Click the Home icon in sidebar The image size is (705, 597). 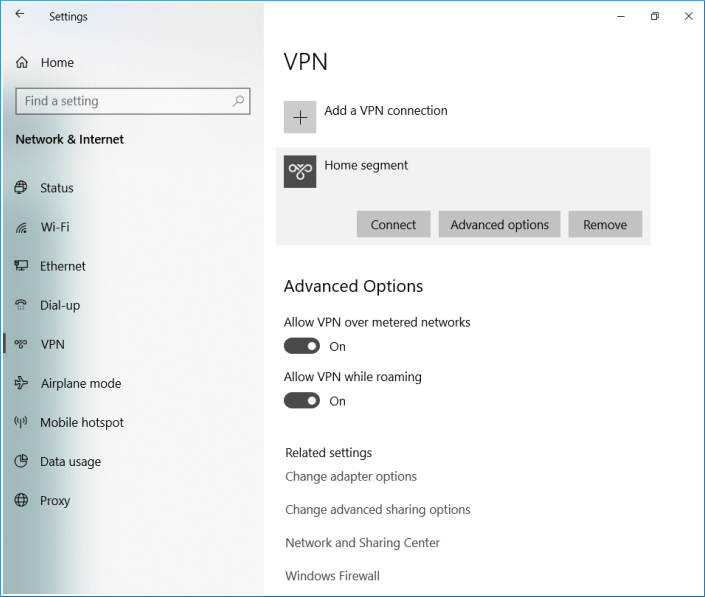22,63
